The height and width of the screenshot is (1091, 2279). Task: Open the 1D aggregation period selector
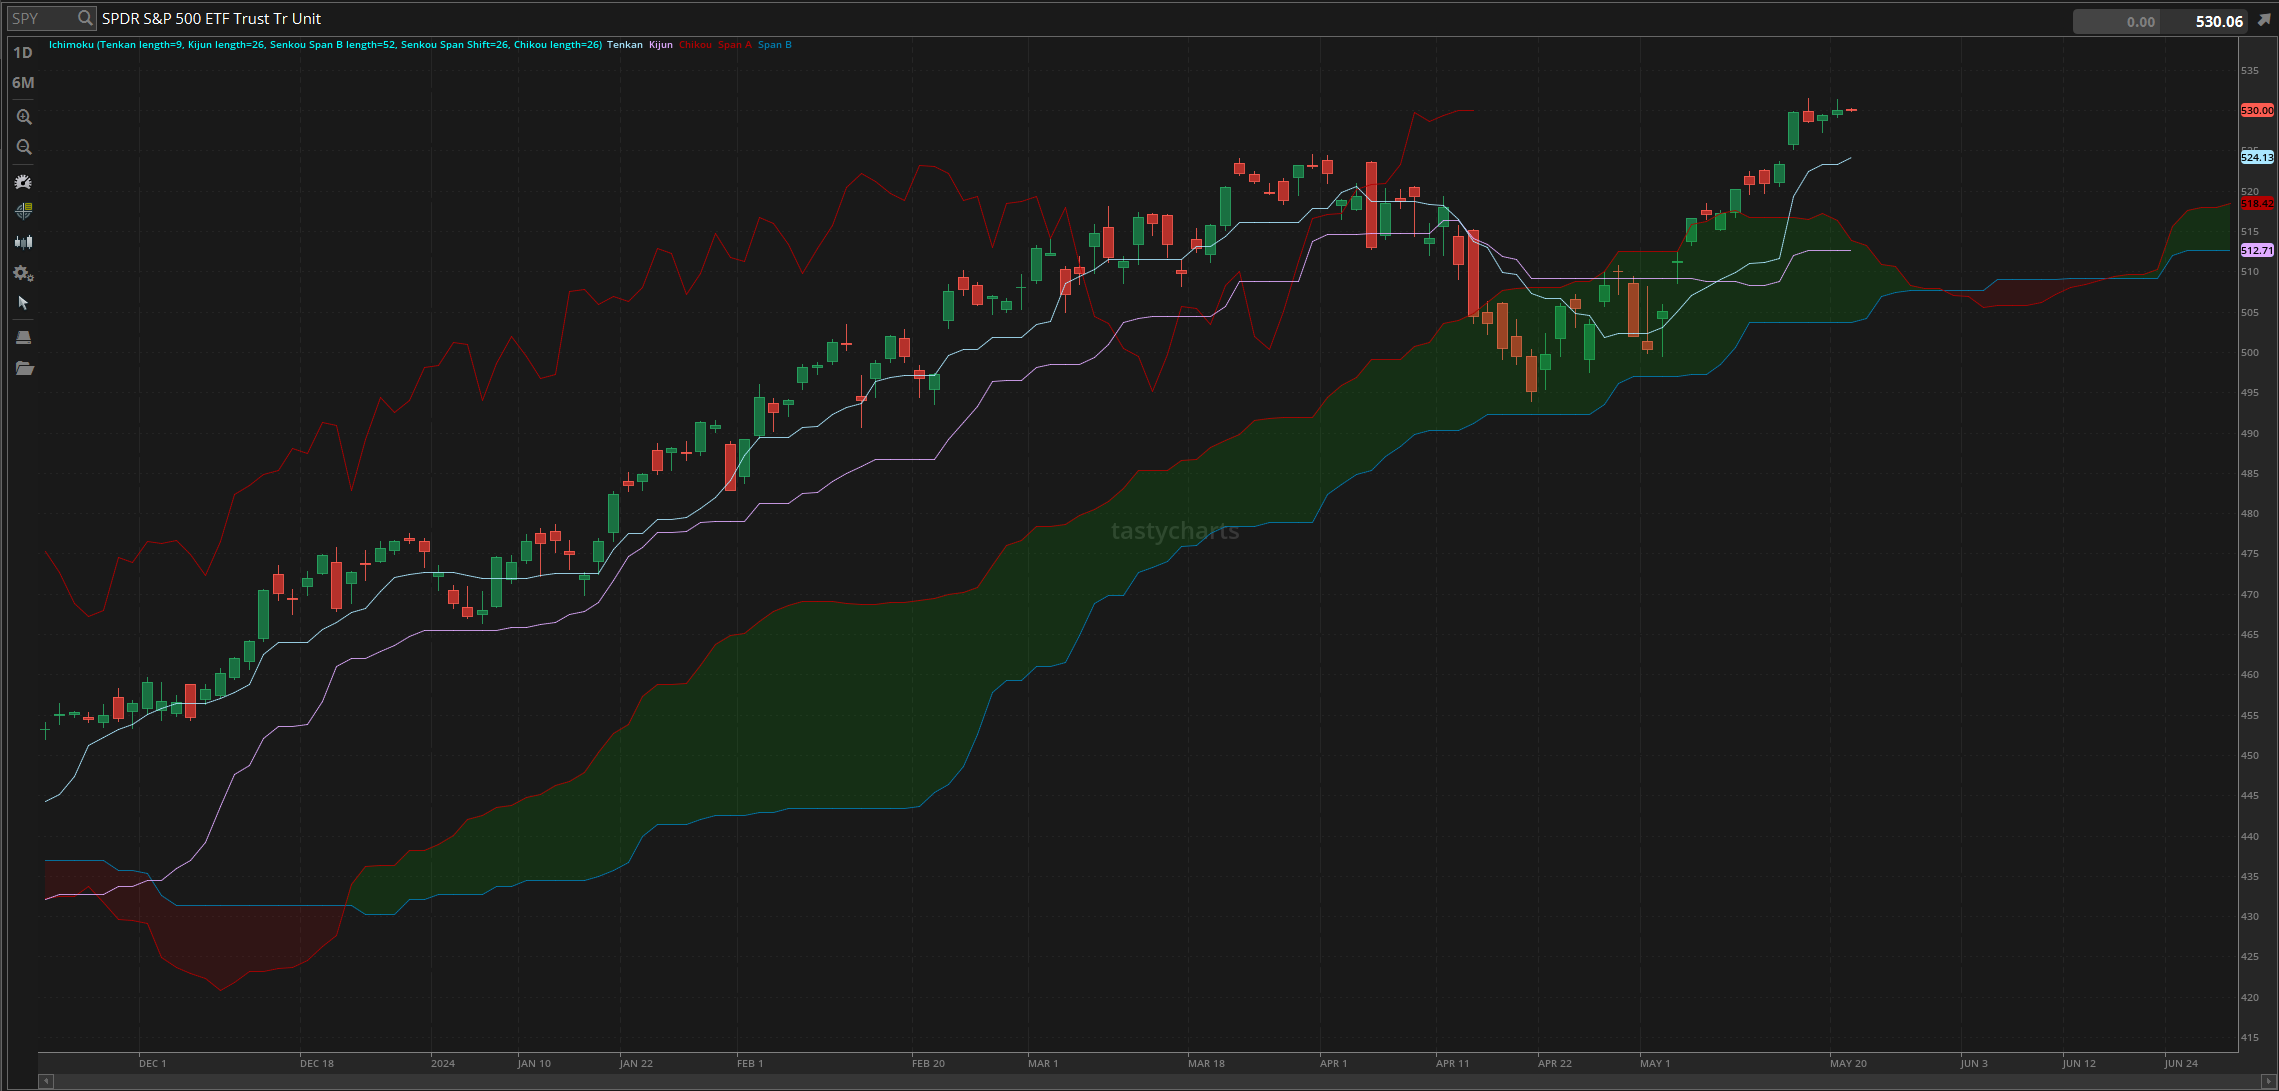tap(23, 53)
